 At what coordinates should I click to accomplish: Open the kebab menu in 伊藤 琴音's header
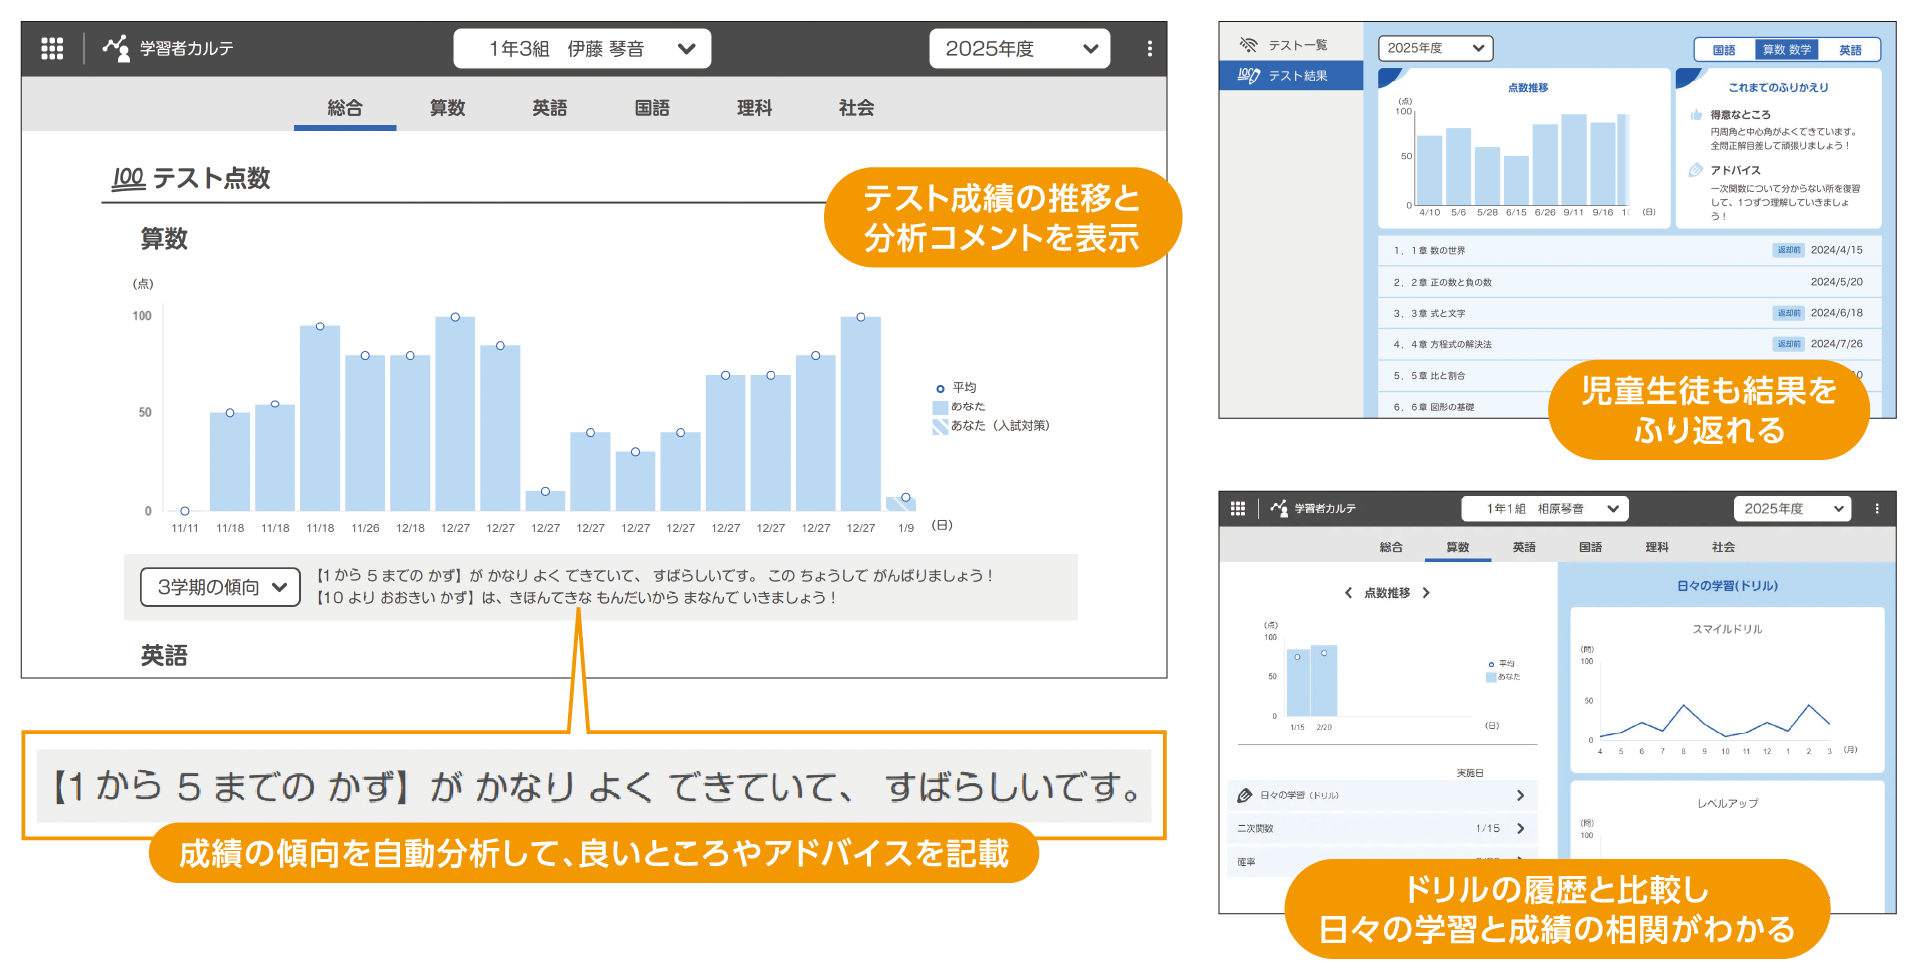pos(1149,48)
